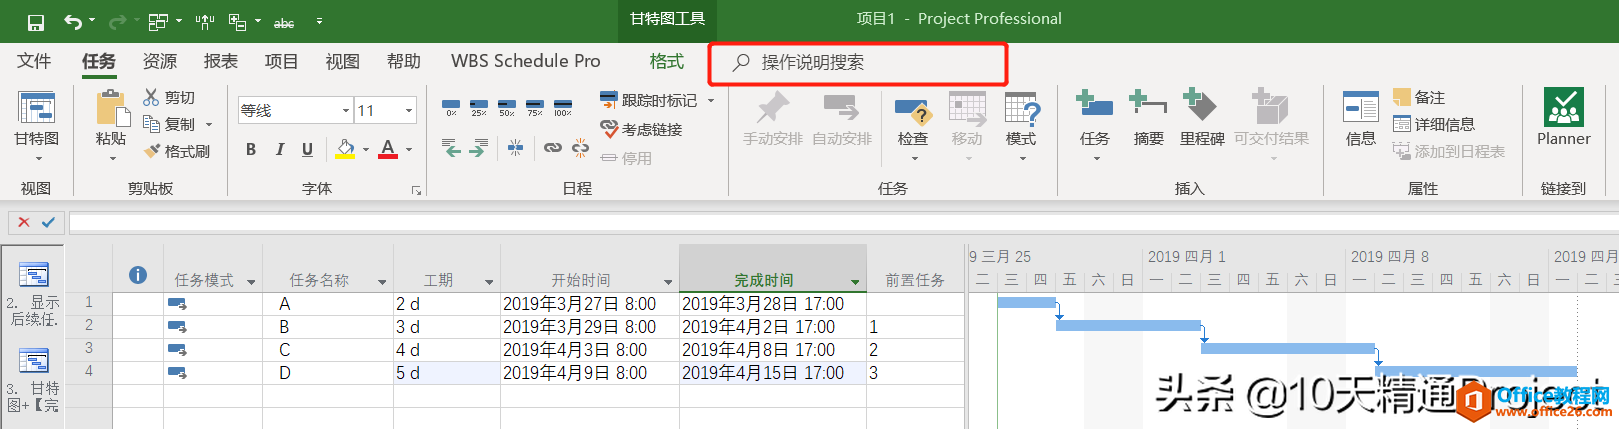Toggle Italic formatting
This screenshot has height=429, width=1619.
(279, 149)
